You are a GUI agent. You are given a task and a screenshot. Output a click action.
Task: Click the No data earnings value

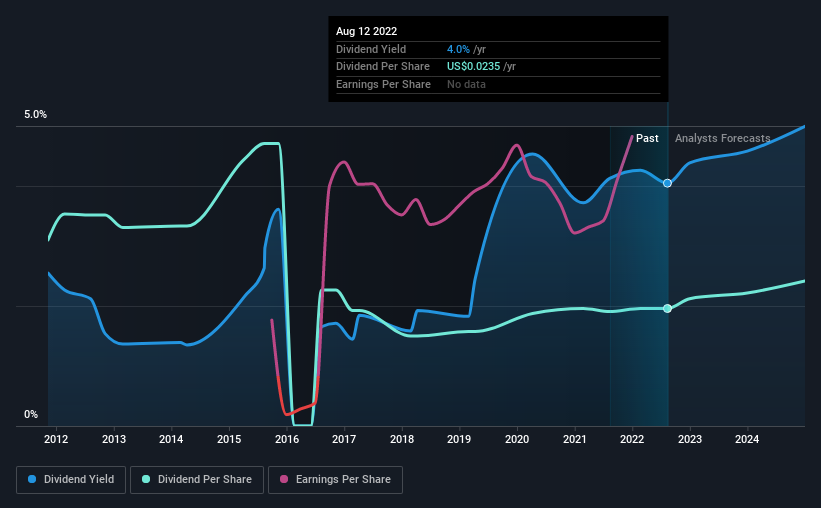[x=466, y=84]
